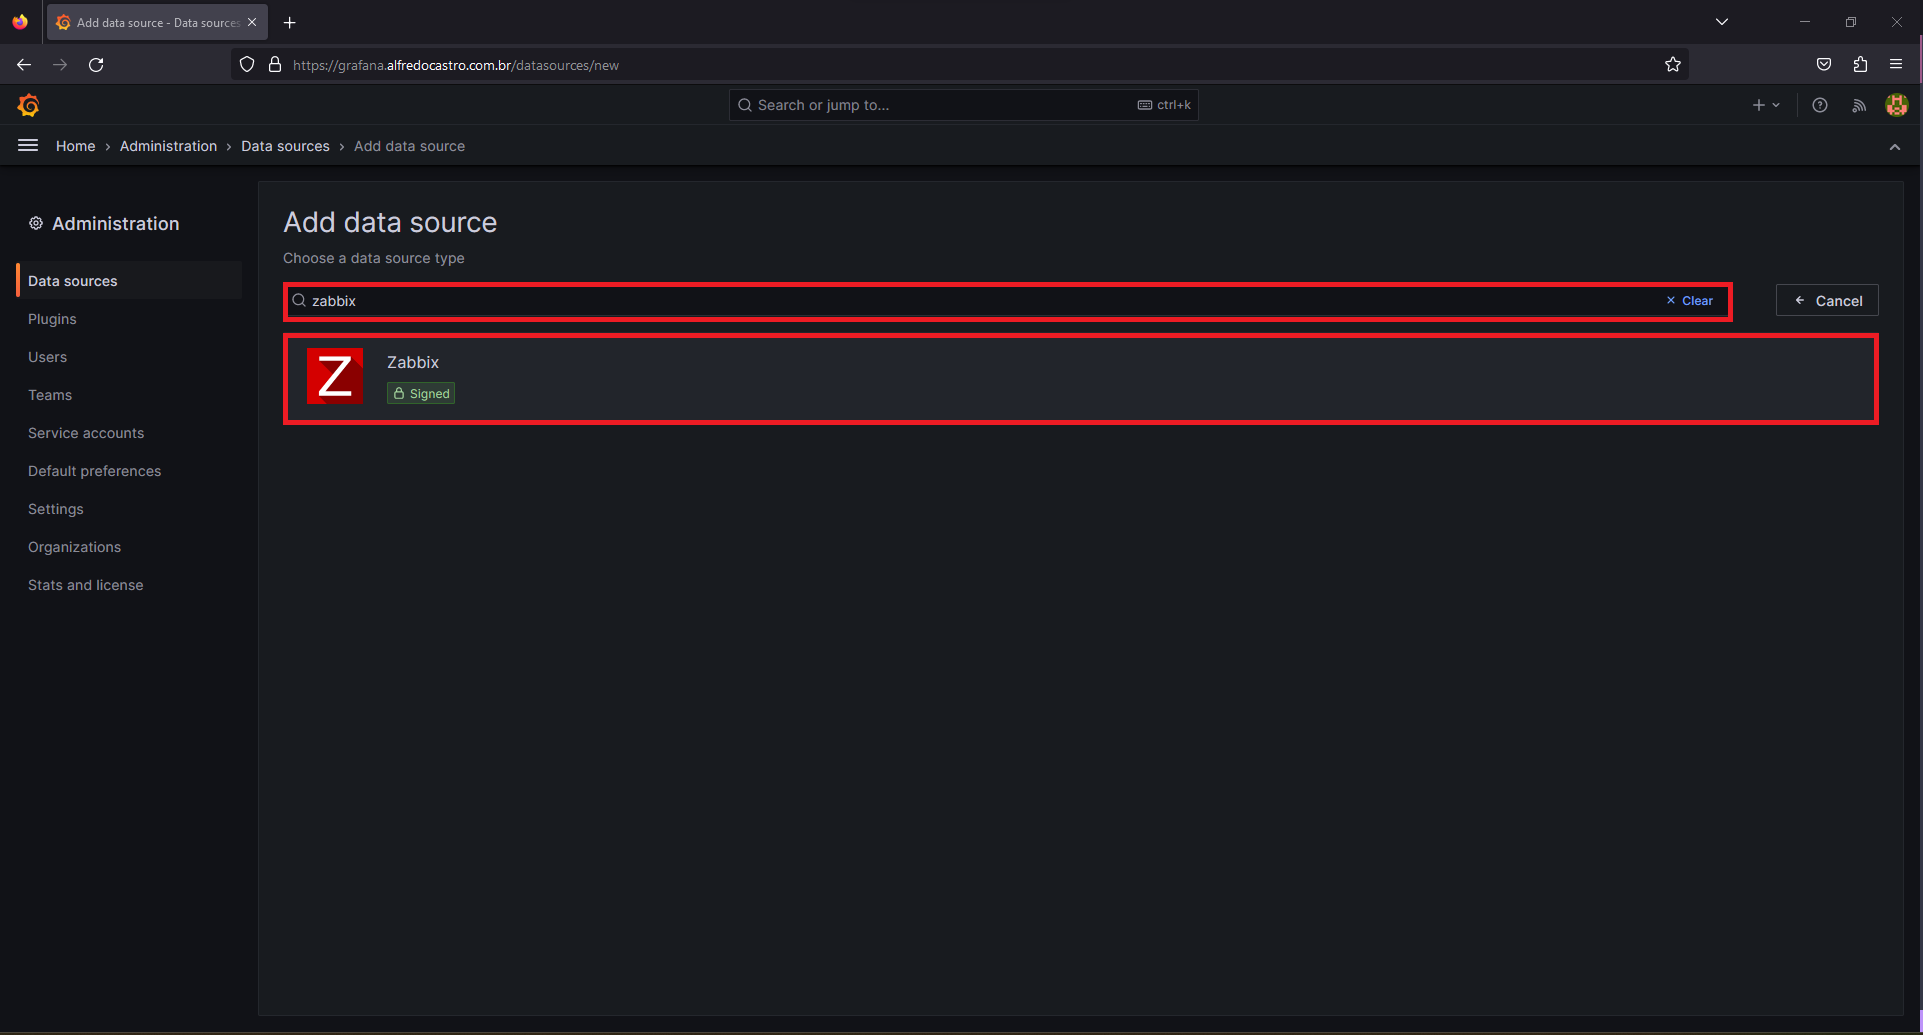Open the user profile avatar
This screenshot has width=1923, height=1035.
tap(1897, 105)
